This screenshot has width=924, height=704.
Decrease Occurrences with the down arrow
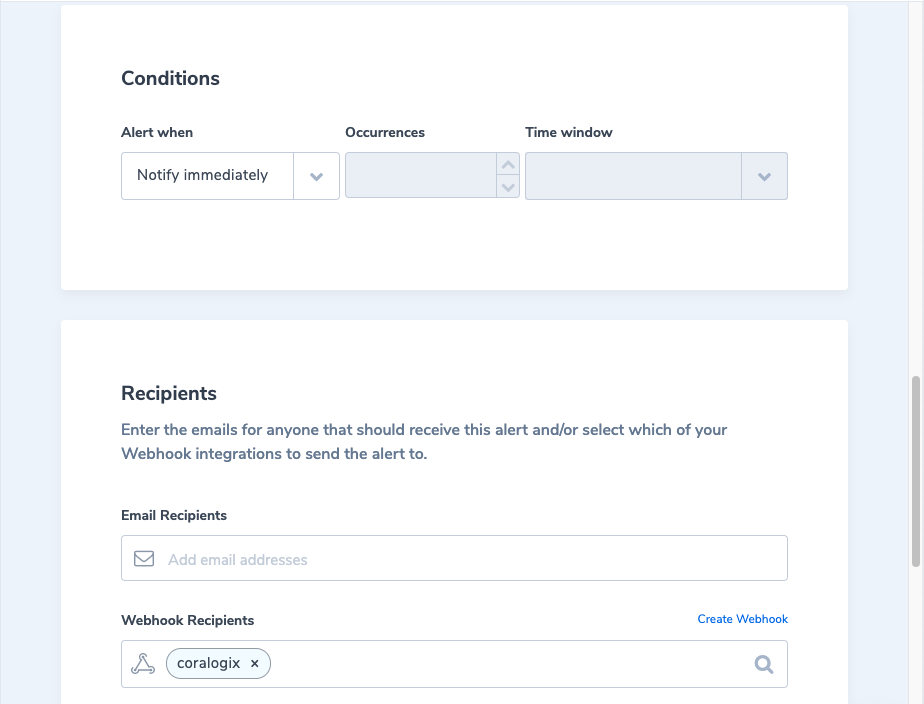(508, 187)
